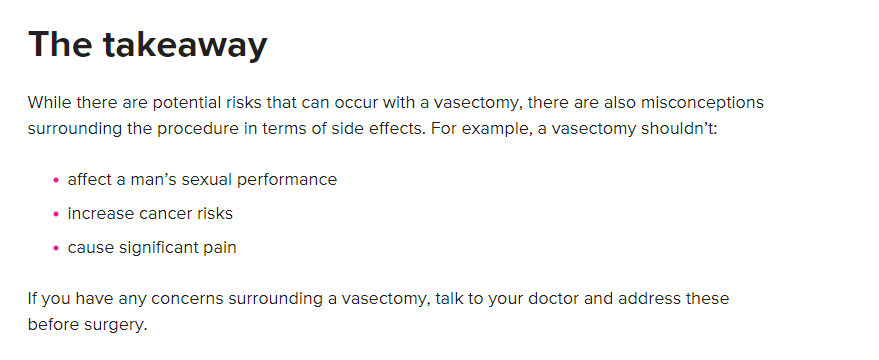Viewport: 879px width, 360px height.
Task: Click the pink bullet before "cause significant pain"
Action: click(55, 248)
